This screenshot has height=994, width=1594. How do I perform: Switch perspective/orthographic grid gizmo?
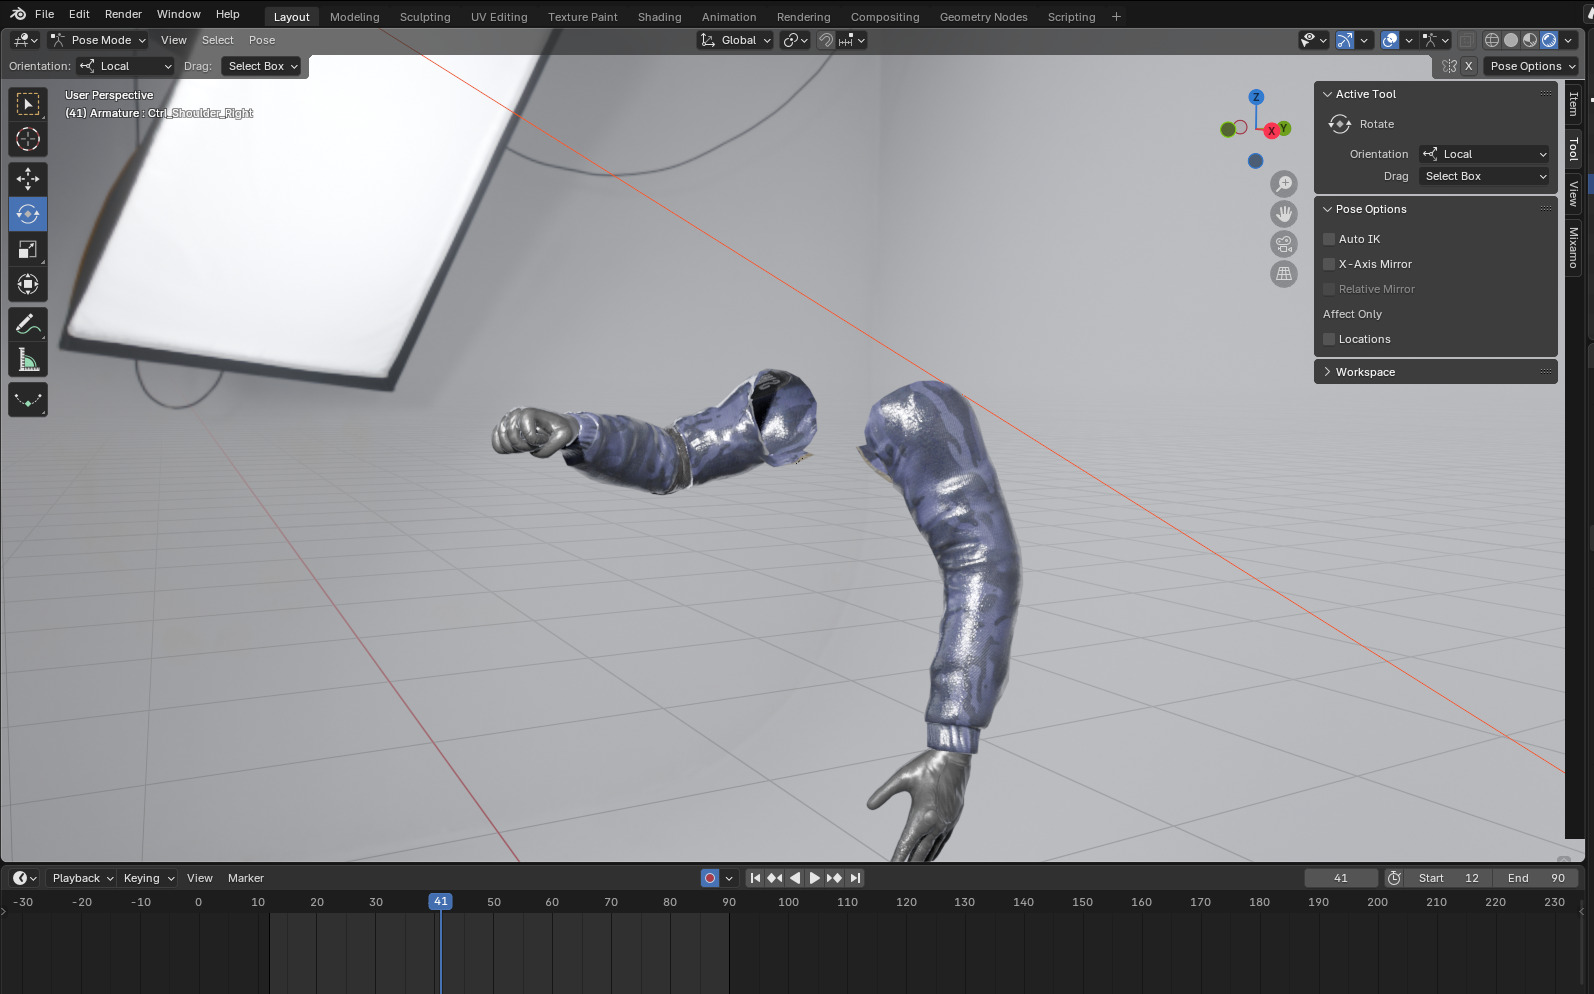(1284, 274)
